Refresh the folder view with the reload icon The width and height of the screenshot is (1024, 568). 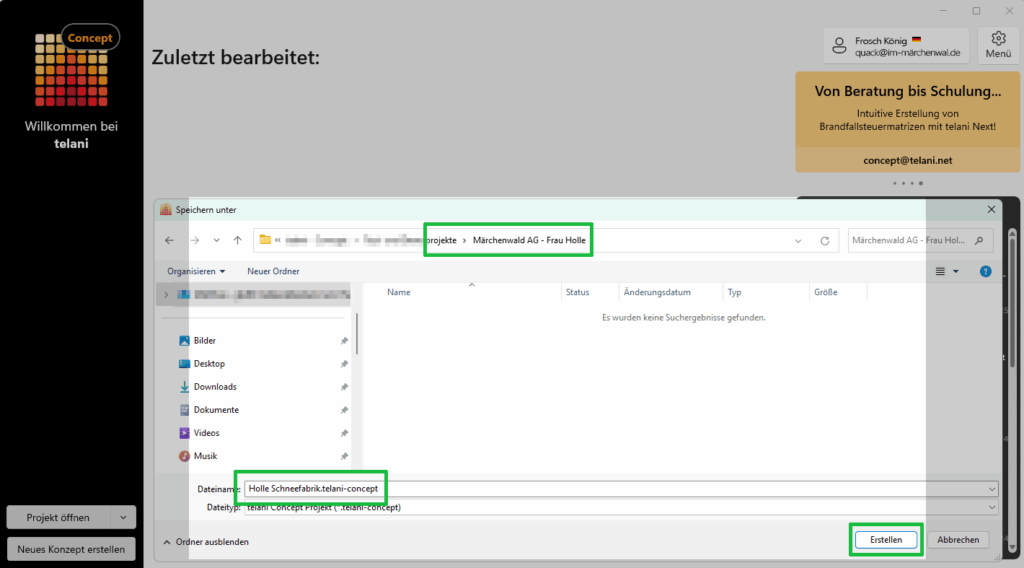825,240
